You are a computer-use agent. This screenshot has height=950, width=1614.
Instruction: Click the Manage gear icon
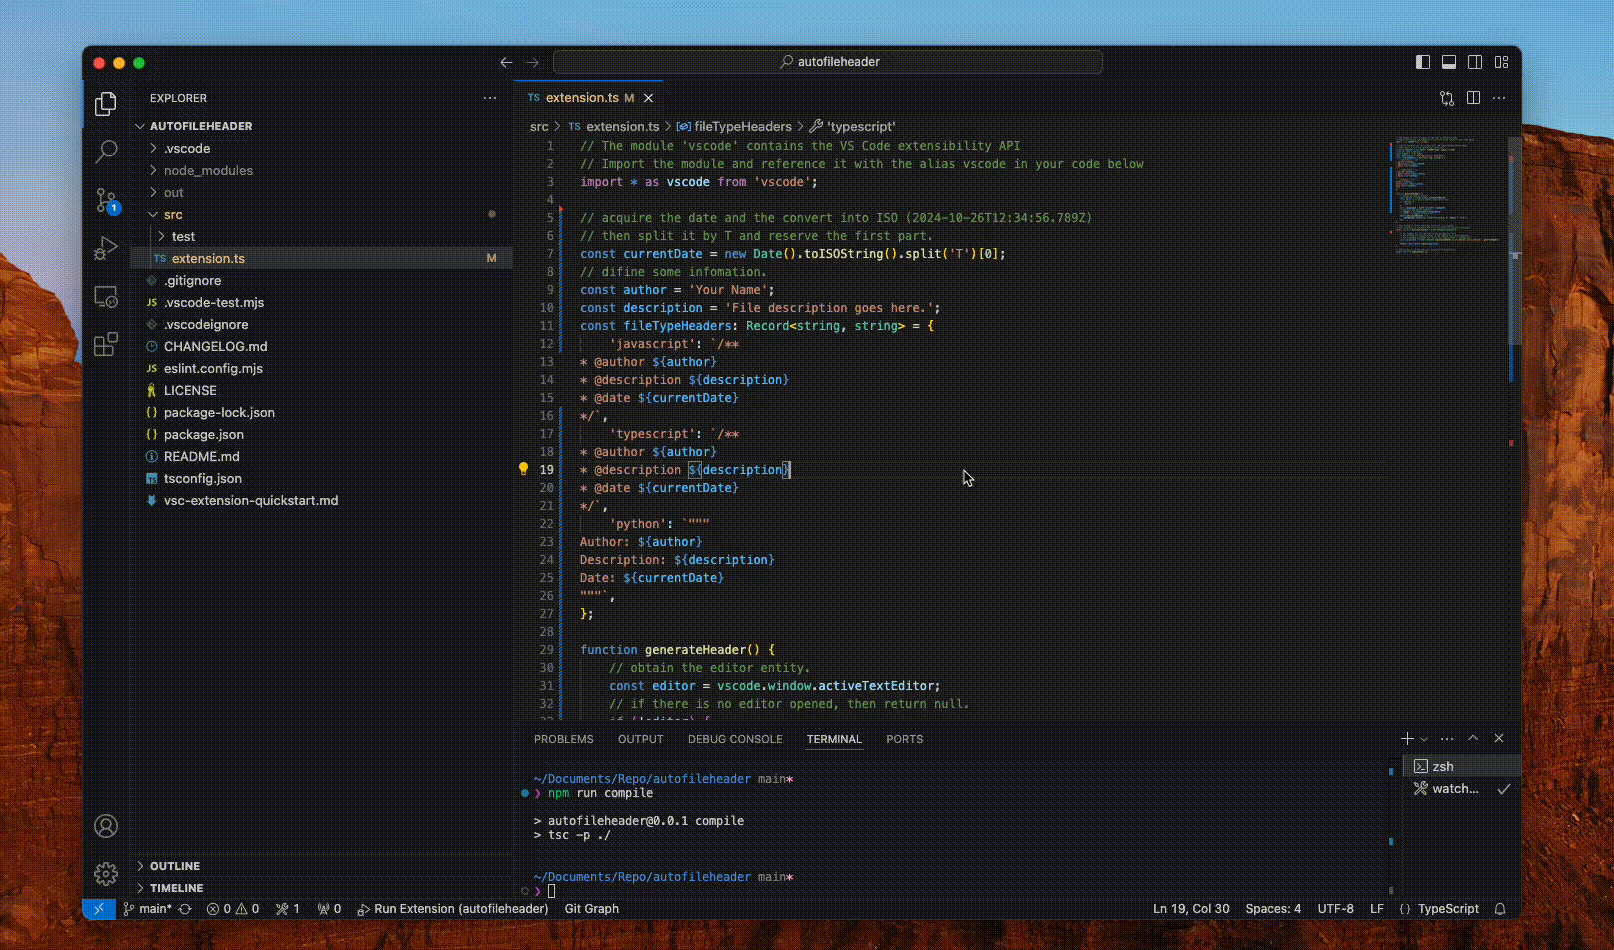[106, 874]
